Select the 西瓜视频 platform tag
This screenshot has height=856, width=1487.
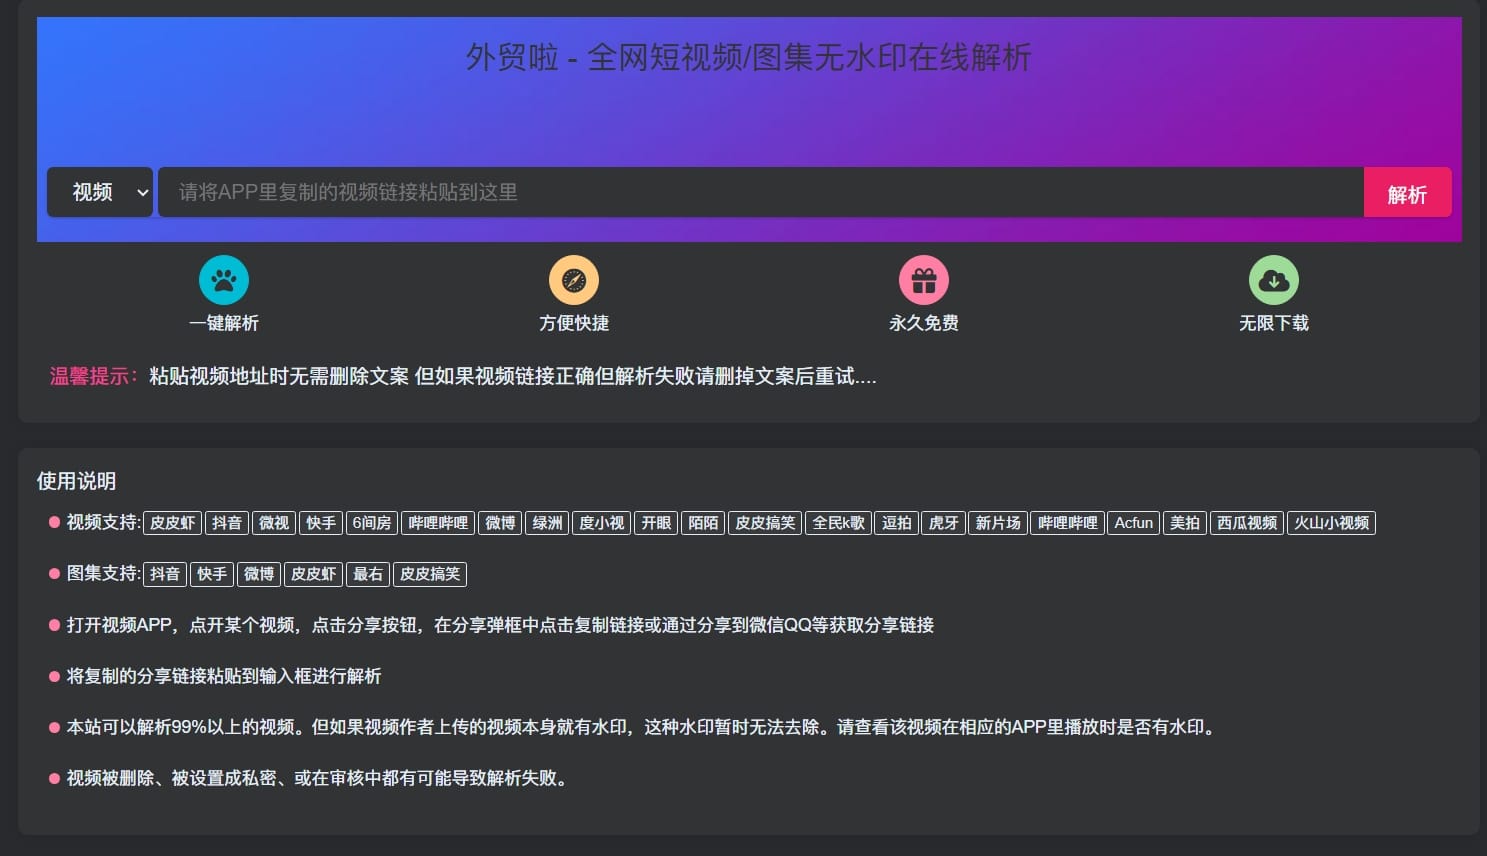1246,523
